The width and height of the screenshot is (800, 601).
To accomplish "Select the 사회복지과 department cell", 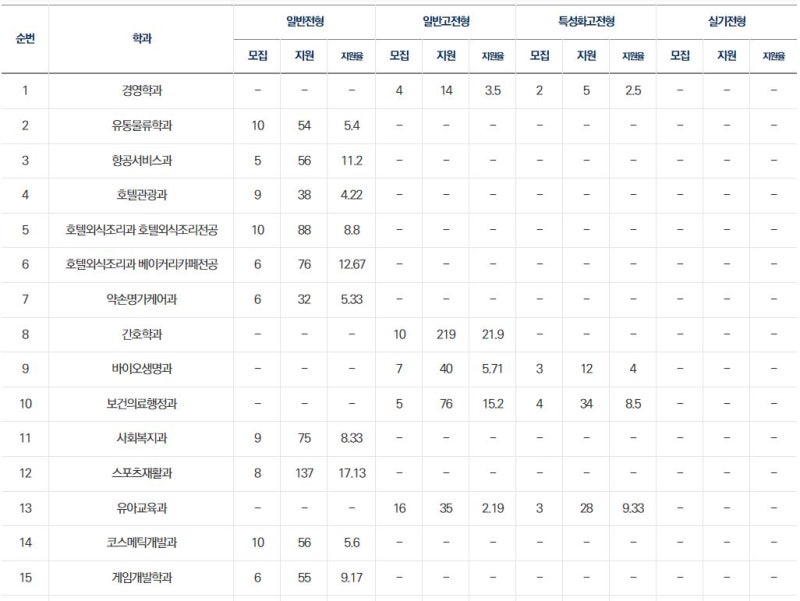I will click(141, 438).
